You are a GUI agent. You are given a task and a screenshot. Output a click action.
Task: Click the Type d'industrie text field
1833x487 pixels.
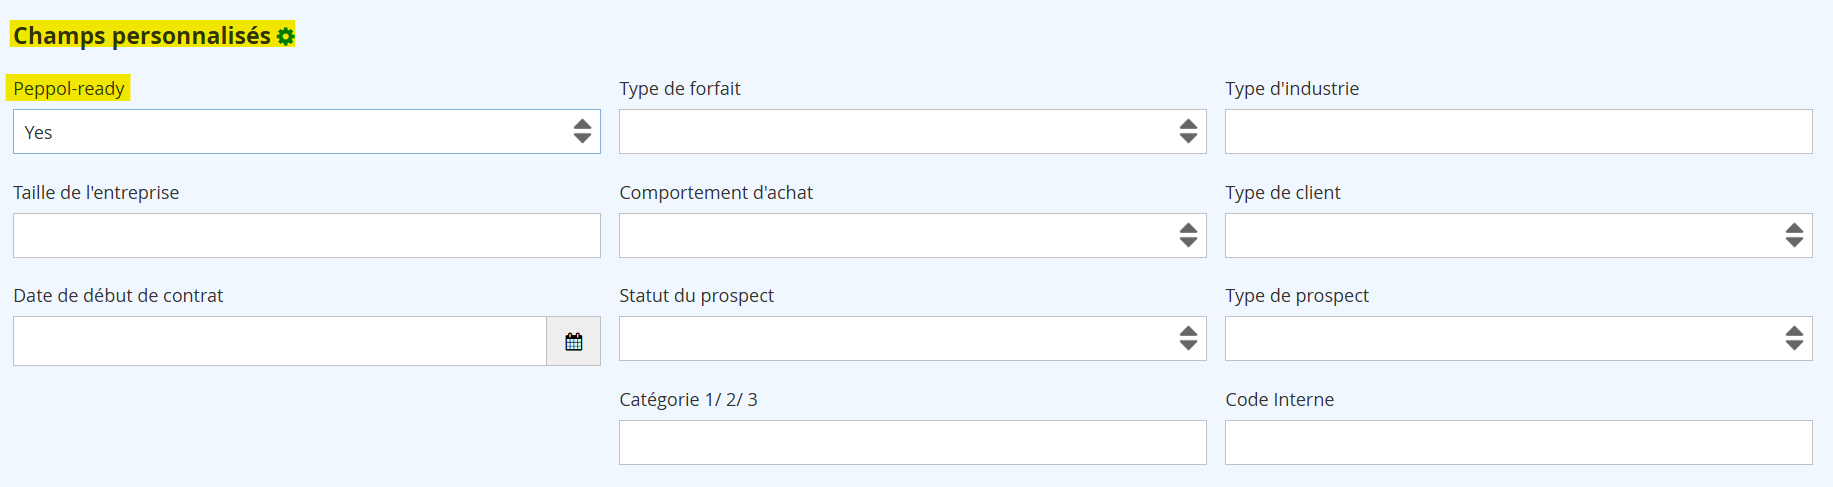pos(1518,132)
